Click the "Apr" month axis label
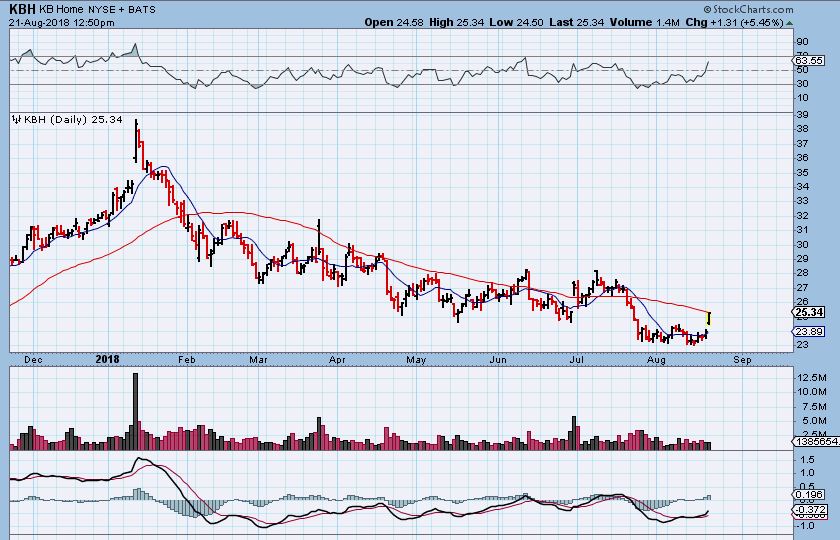Viewport: 840px width, 540px height. pyautogui.click(x=337, y=359)
